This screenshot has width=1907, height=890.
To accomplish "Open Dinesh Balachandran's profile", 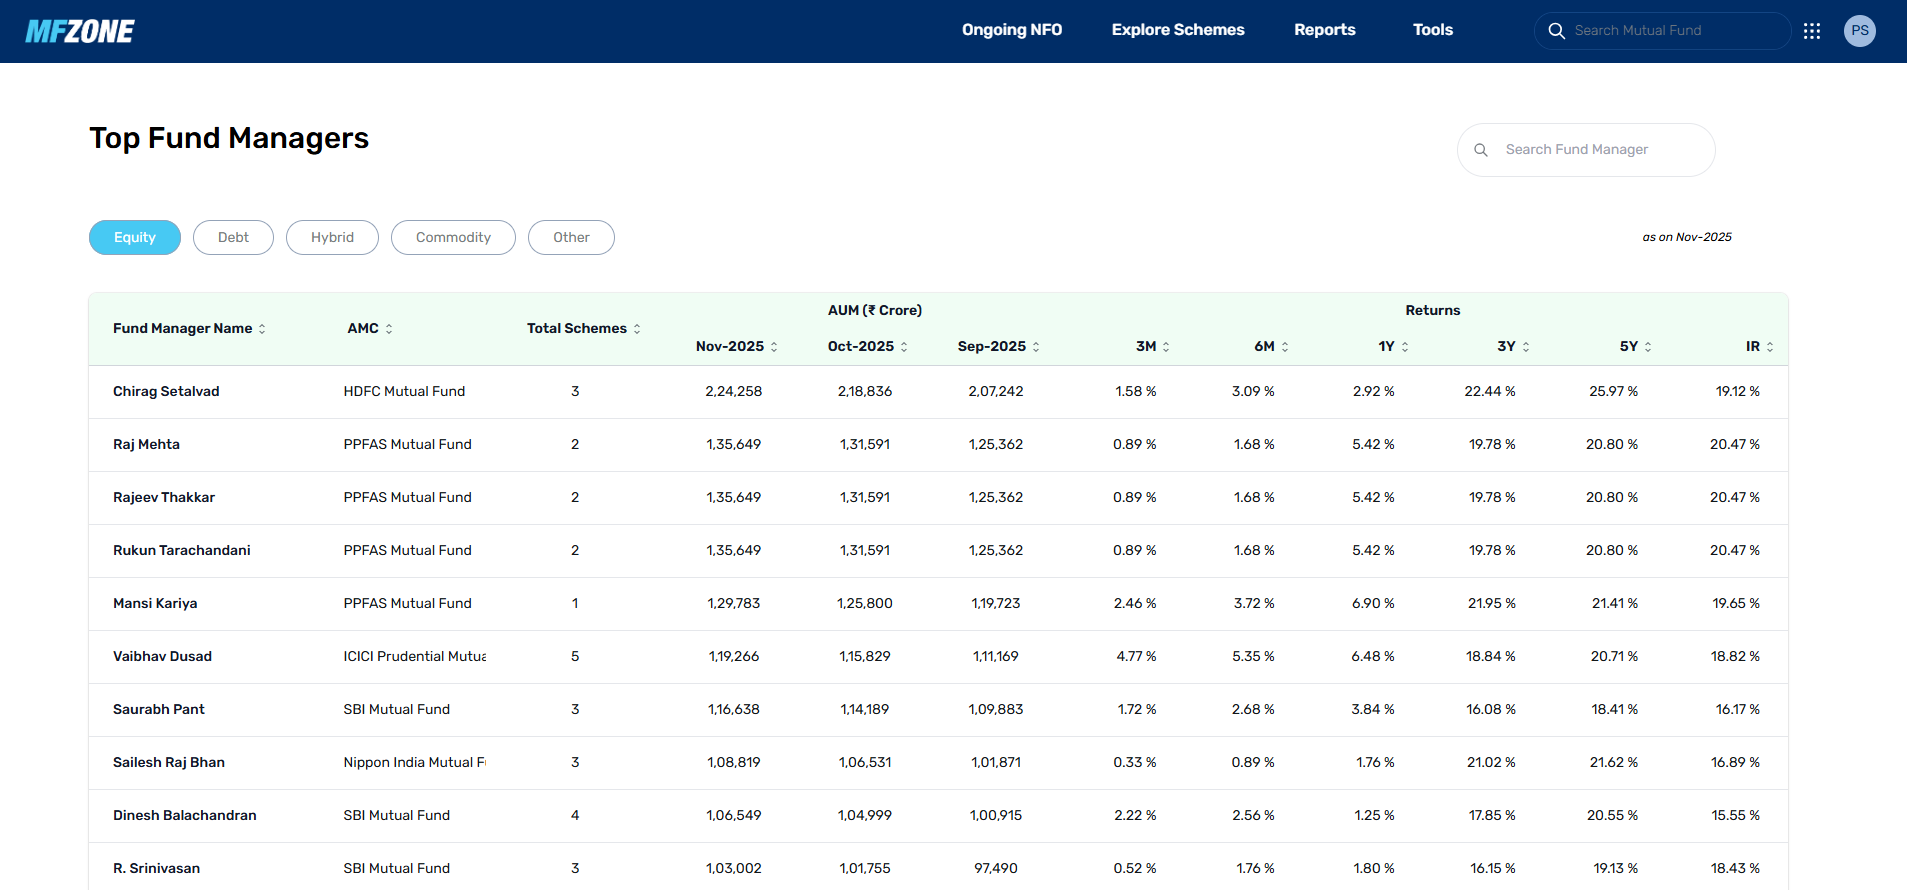I will point(185,816).
